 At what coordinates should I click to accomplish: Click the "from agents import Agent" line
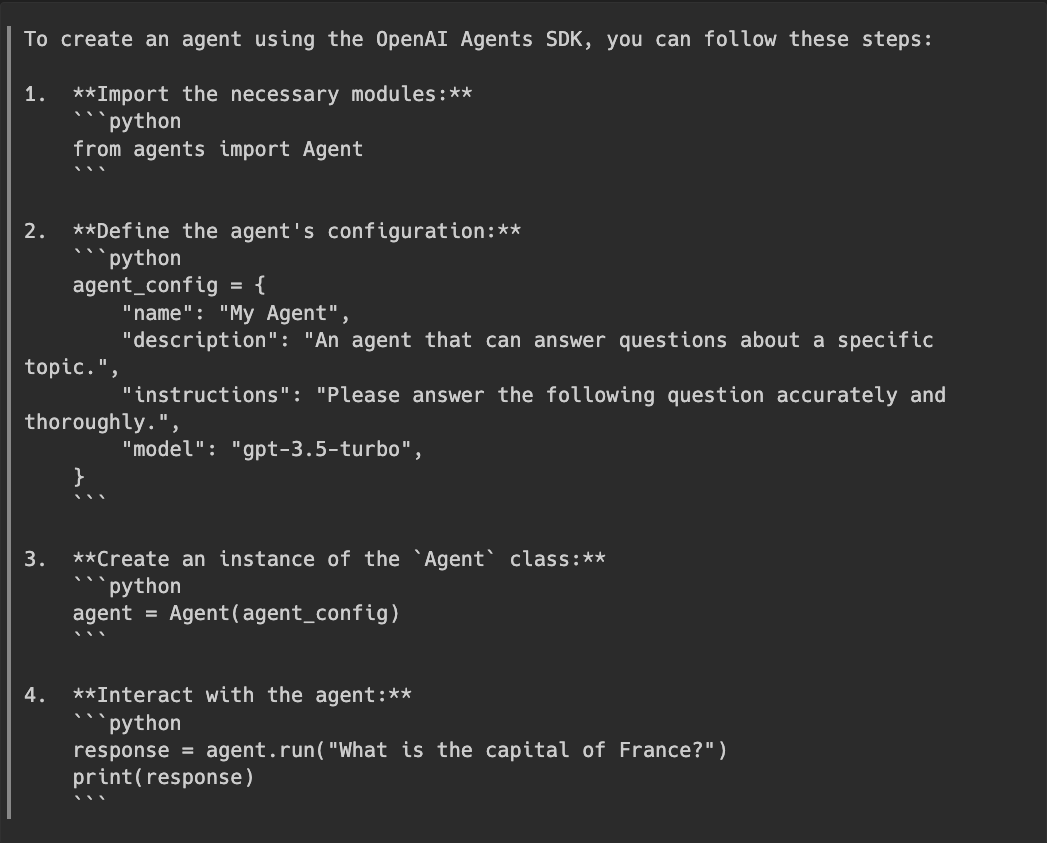point(217,150)
